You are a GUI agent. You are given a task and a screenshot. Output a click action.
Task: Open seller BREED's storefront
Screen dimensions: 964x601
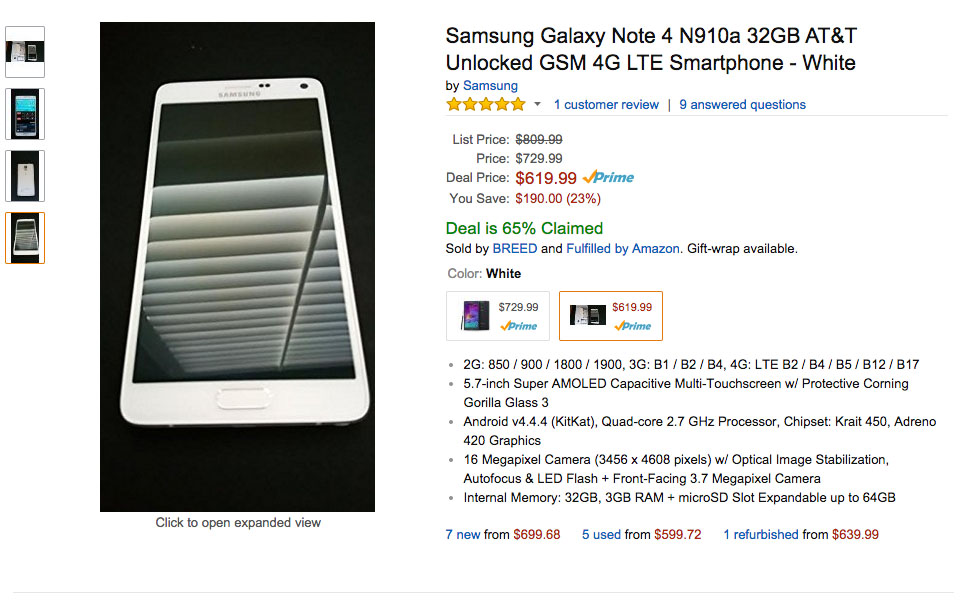pos(514,248)
